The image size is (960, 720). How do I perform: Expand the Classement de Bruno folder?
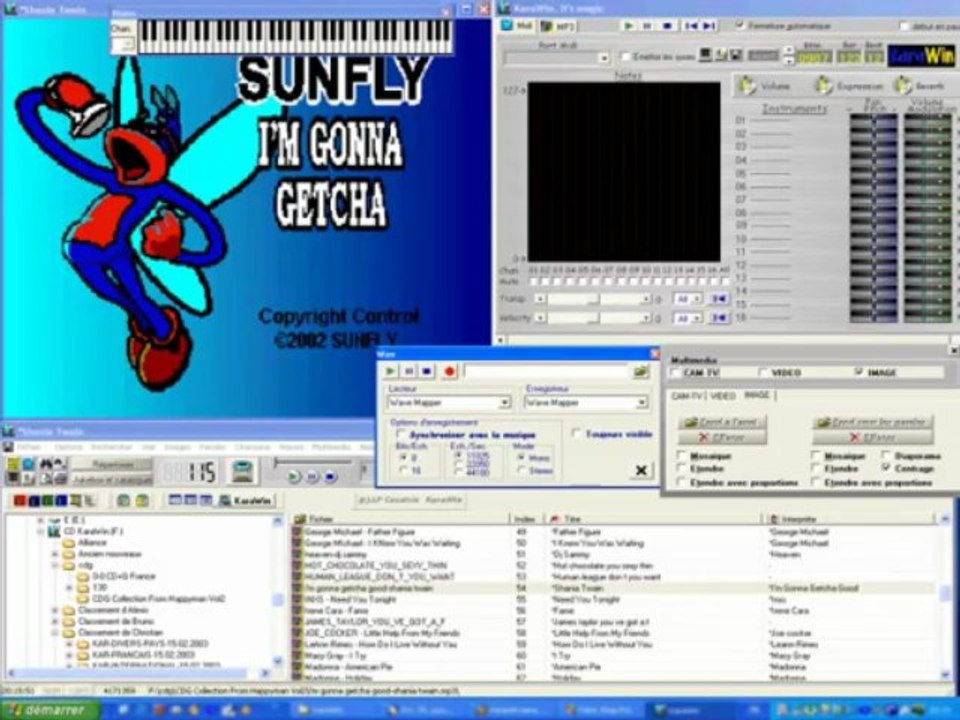55,621
